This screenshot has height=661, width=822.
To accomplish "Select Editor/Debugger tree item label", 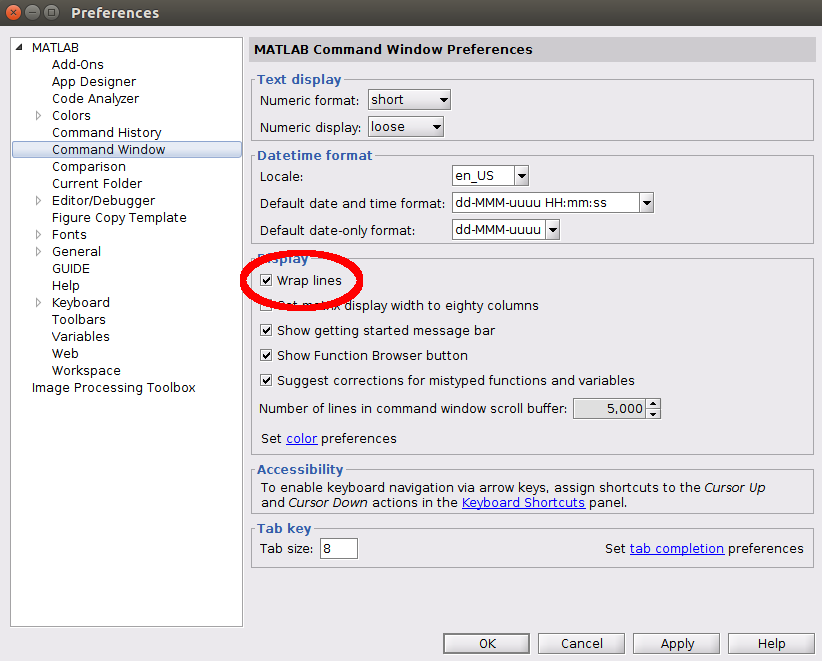I will pos(103,200).
